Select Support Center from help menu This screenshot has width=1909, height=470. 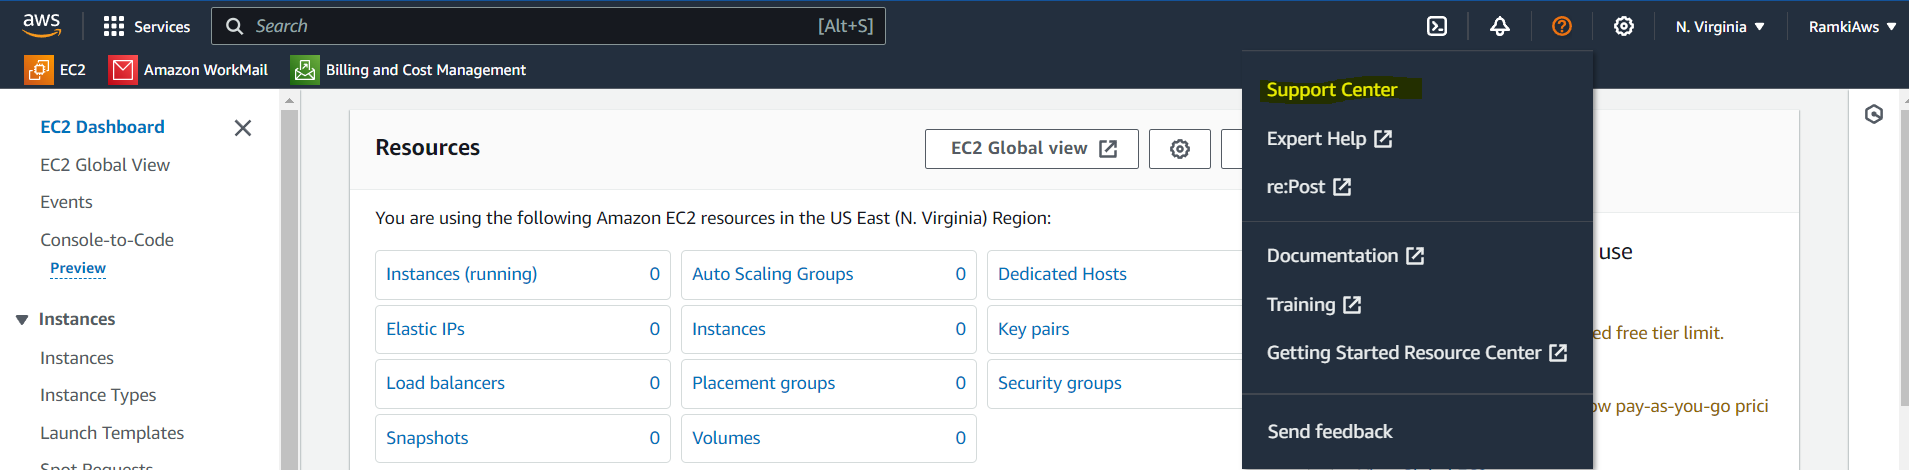point(1331,90)
